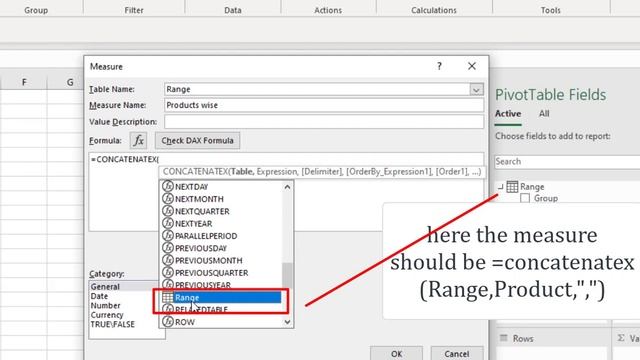Image resolution: width=640 pixels, height=360 pixels.
Task: Click the Value Description input field
Action: 324,122
